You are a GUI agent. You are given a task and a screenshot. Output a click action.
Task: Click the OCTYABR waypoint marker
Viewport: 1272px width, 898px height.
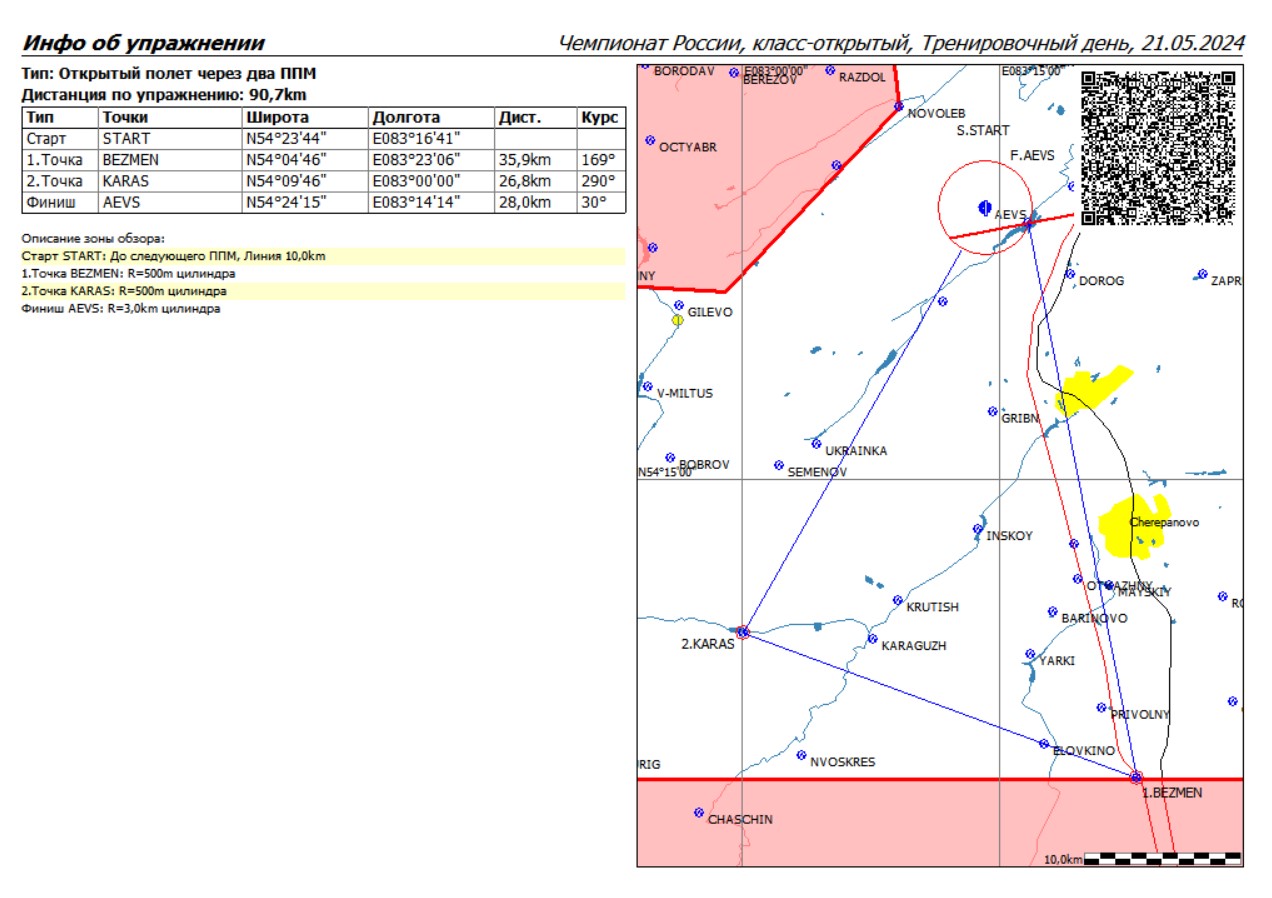pyautogui.click(x=650, y=140)
